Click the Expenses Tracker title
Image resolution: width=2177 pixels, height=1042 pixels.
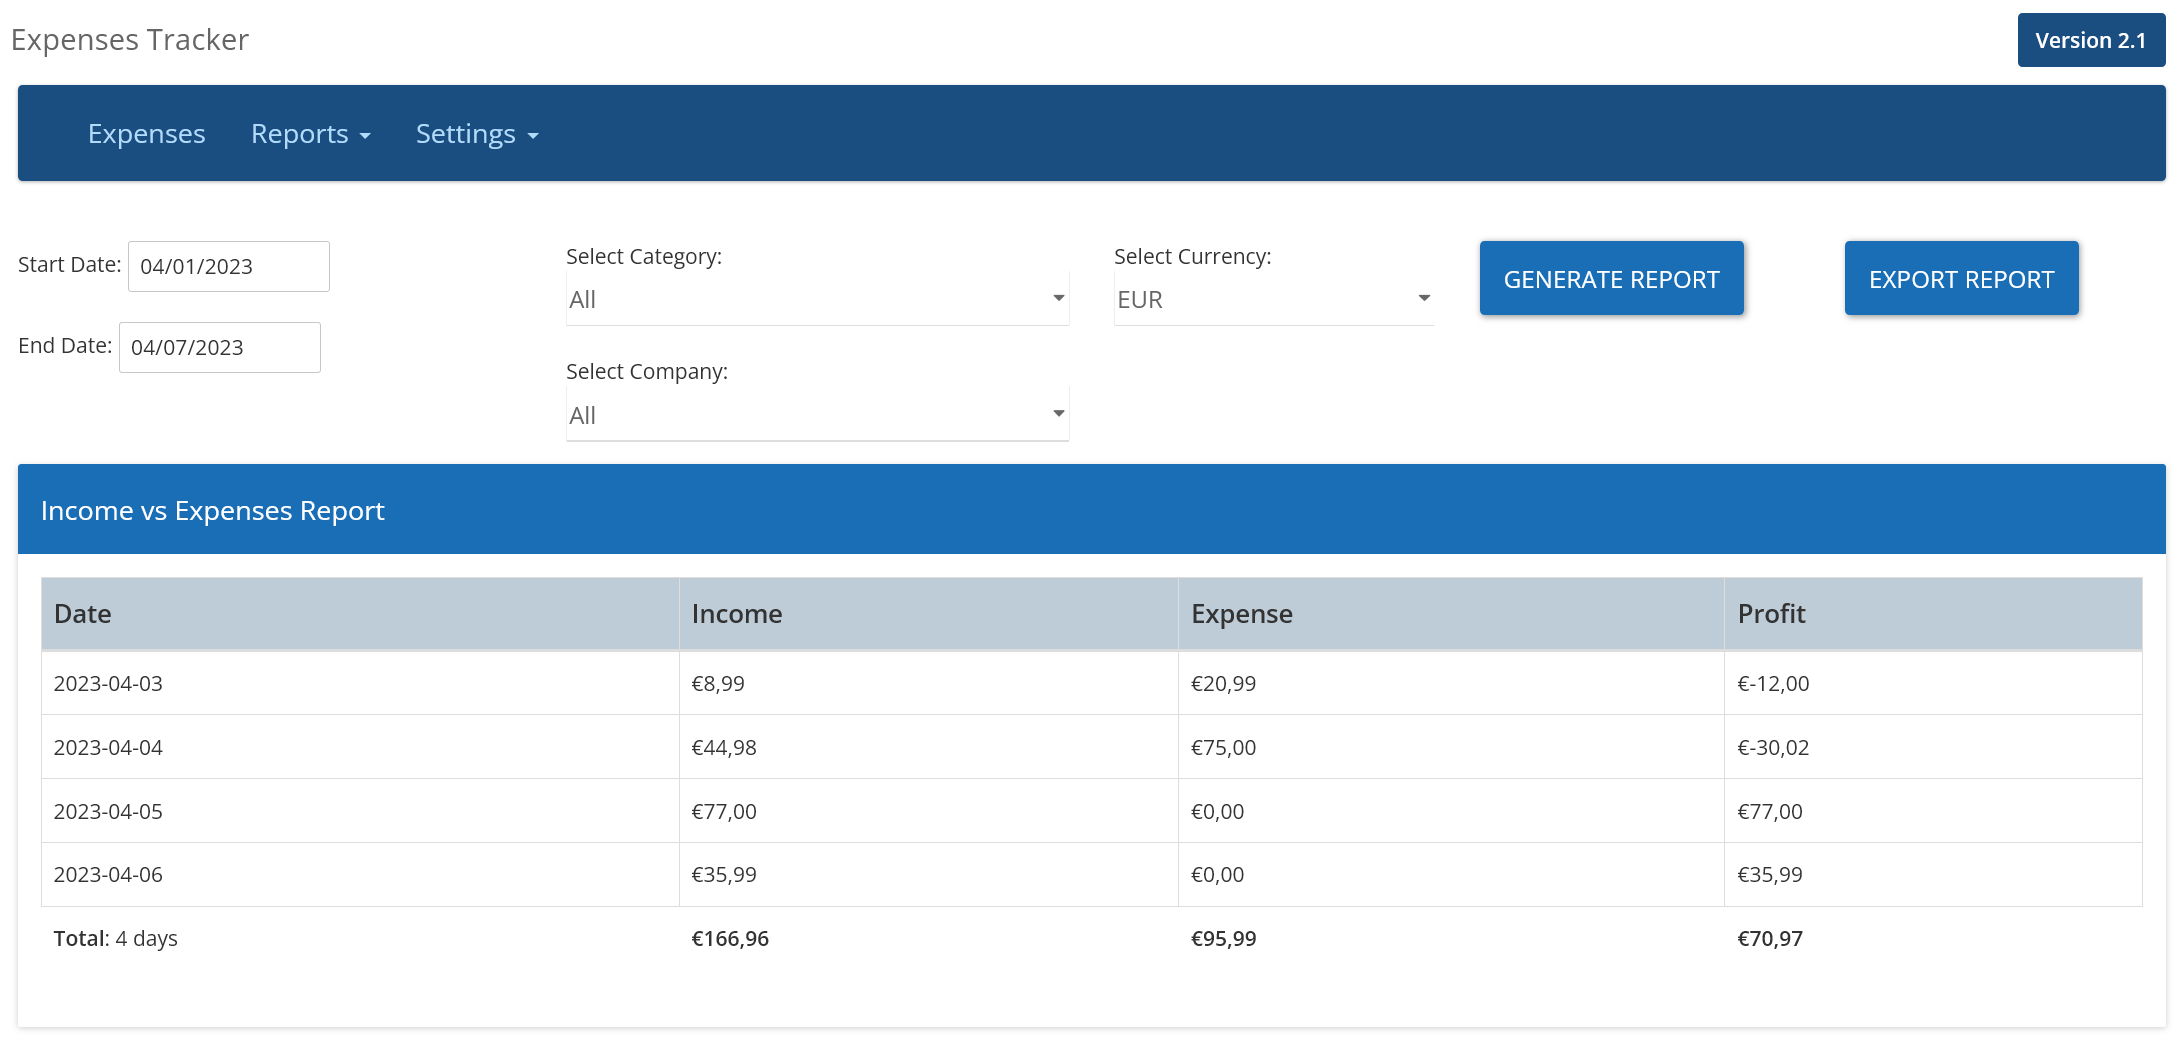coord(130,40)
